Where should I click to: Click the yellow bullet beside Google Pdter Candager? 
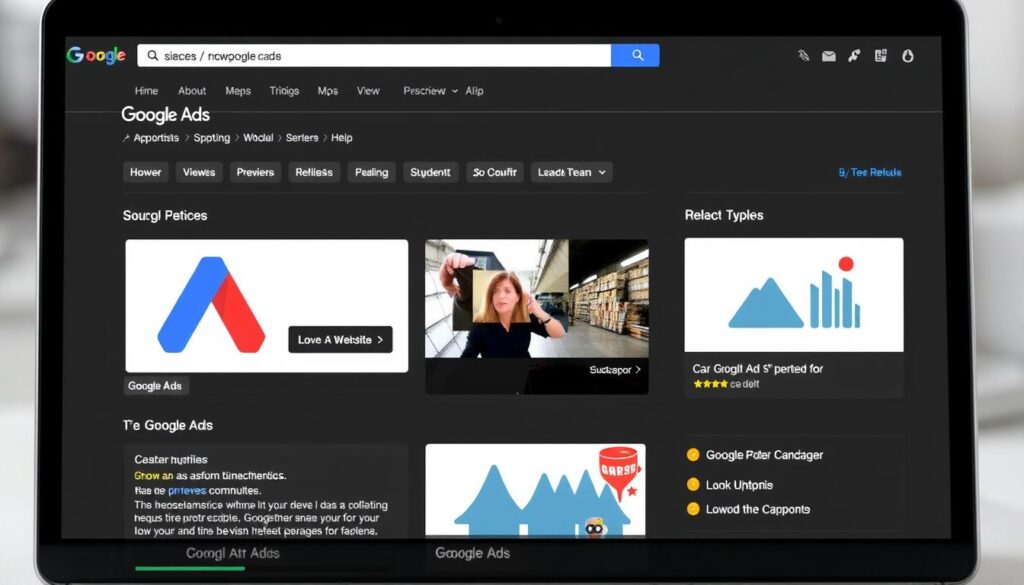click(693, 454)
